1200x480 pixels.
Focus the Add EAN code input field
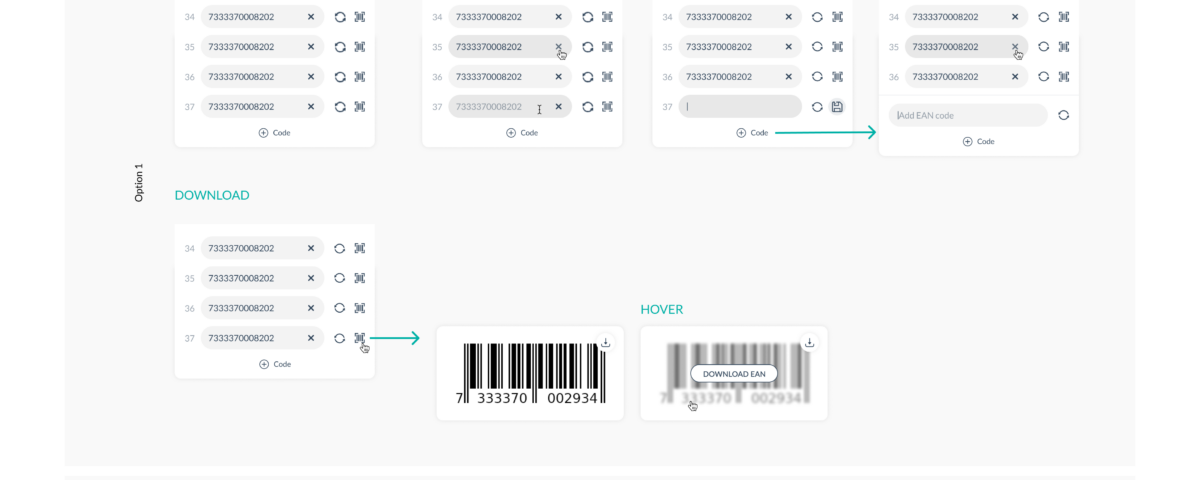click(967, 115)
